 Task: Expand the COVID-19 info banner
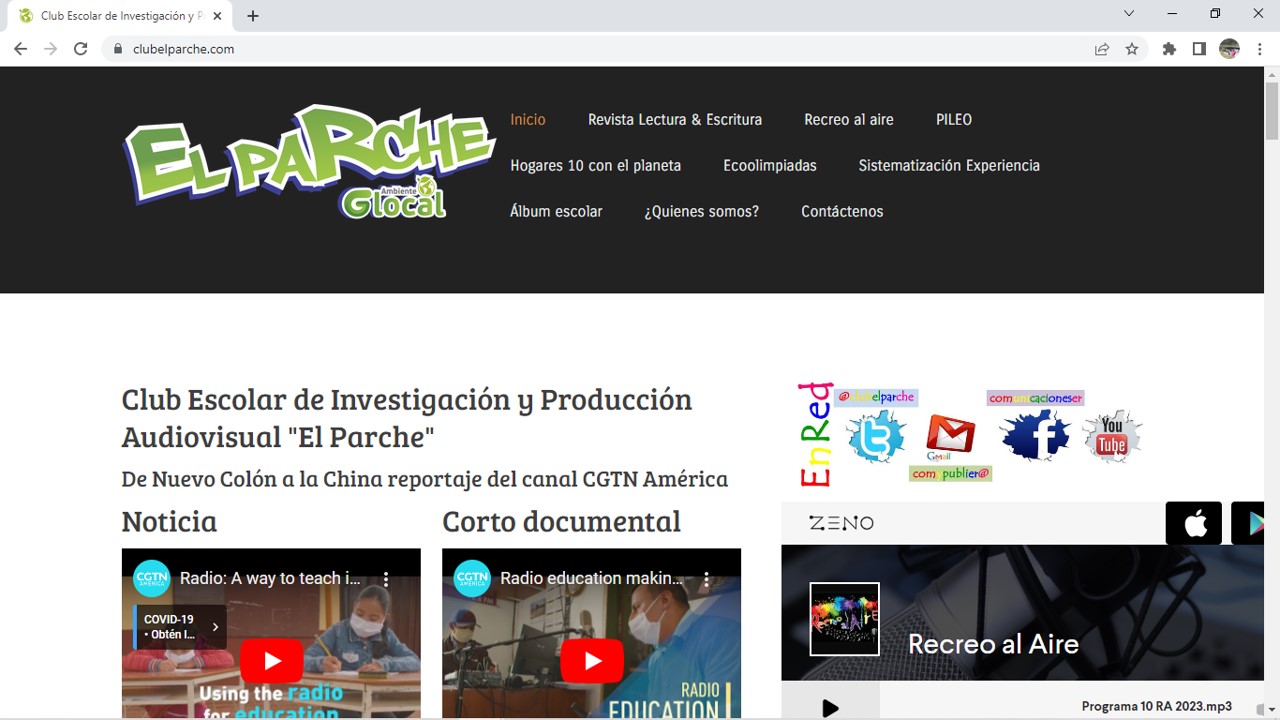[215, 627]
